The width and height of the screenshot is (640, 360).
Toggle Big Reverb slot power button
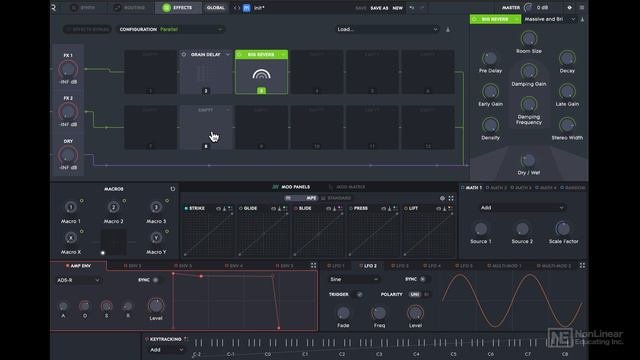click(239, 54)
